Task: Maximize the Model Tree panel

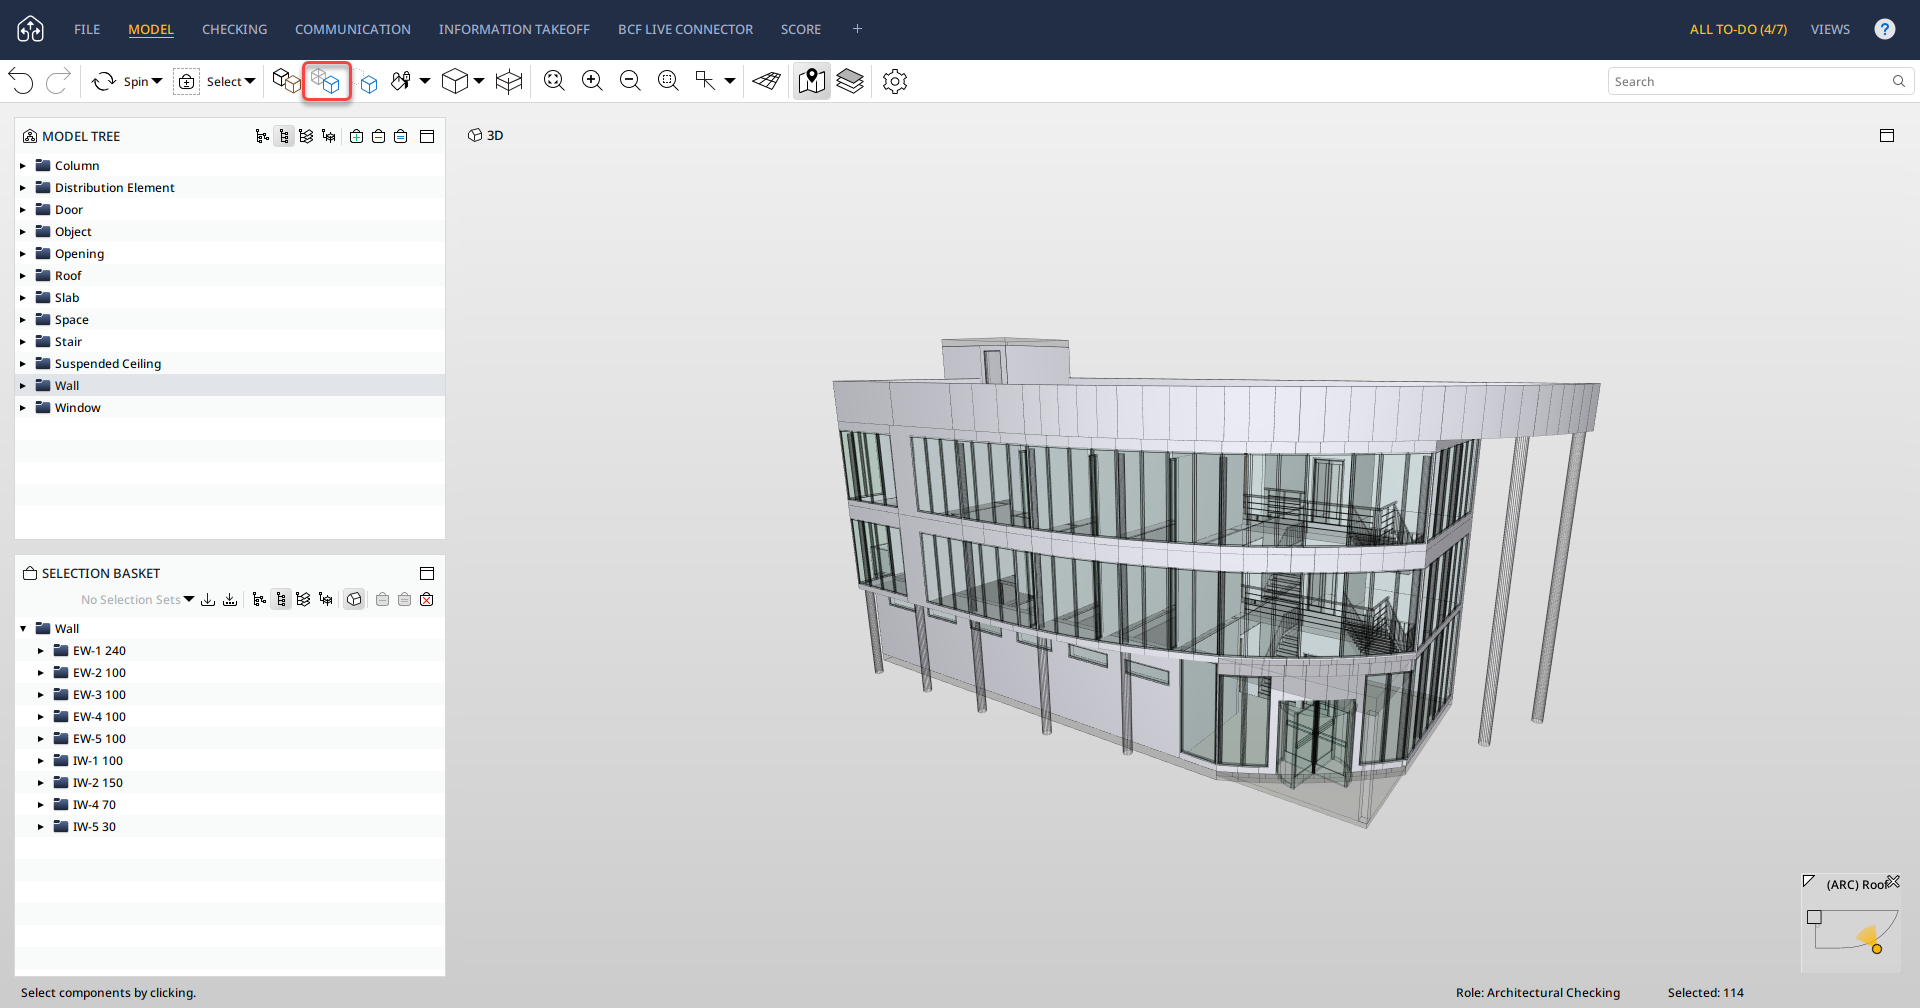Action: point(427,136)
